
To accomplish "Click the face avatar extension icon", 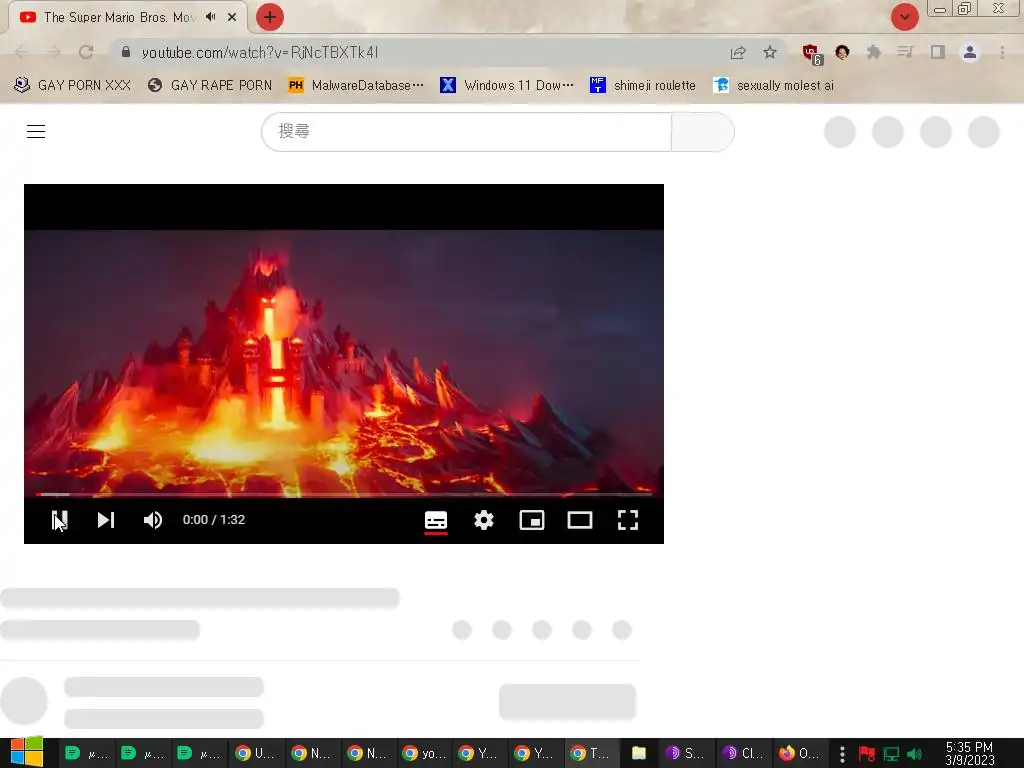I will (x=842, y=52).
